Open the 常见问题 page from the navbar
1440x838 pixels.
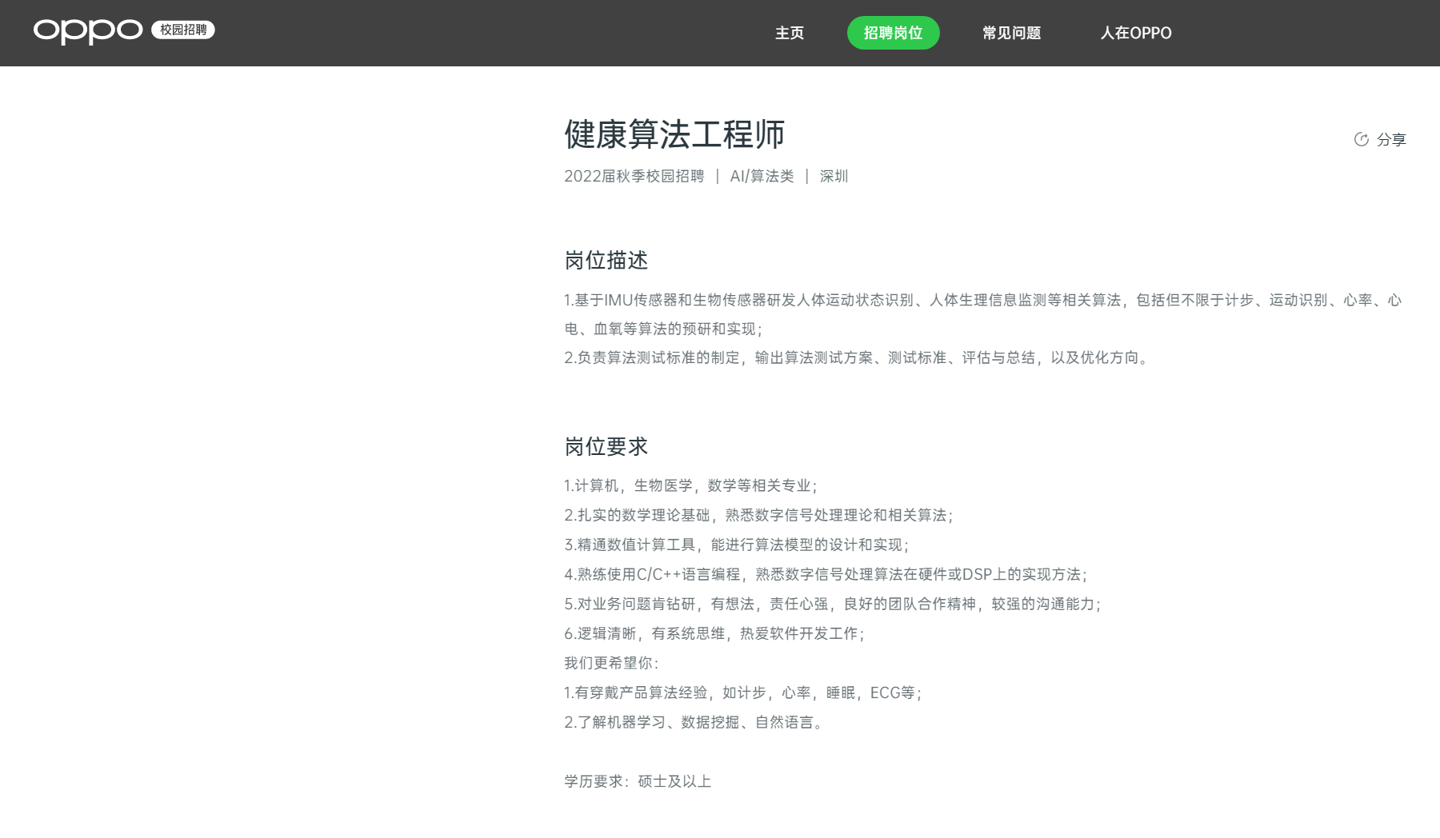(x=1011, y=32)
